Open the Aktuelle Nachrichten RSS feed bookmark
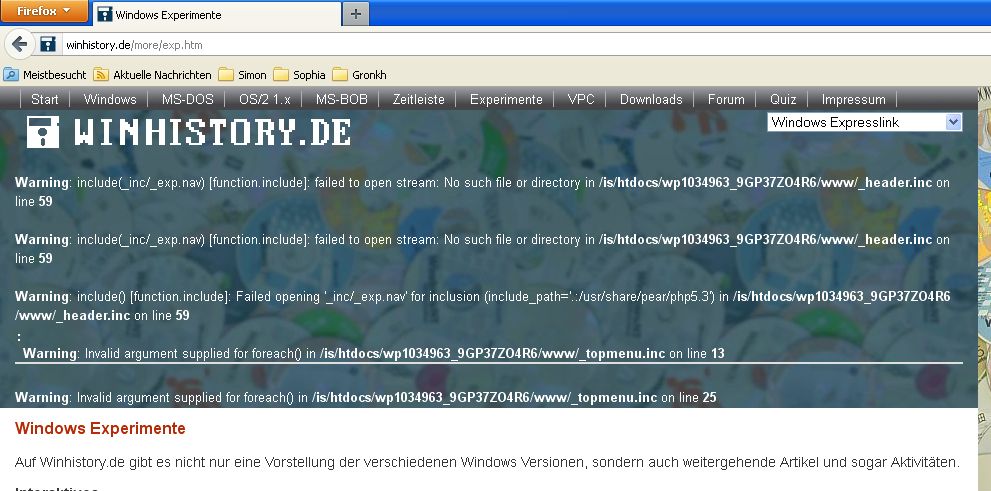The height and width of the screenshot is (491, 991). (x=153, y=75)
